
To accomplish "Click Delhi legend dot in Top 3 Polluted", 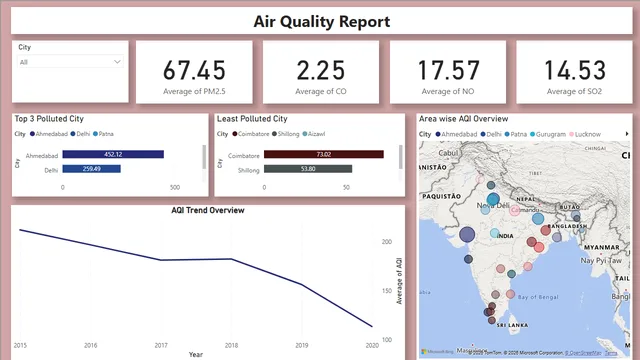I will [x=73, y=134].
